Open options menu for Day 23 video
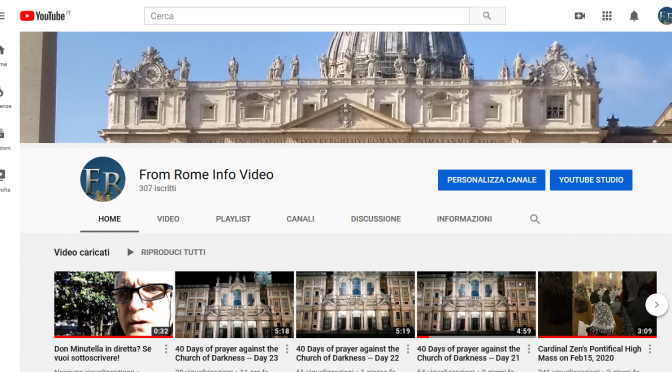 tap(287, 349)
